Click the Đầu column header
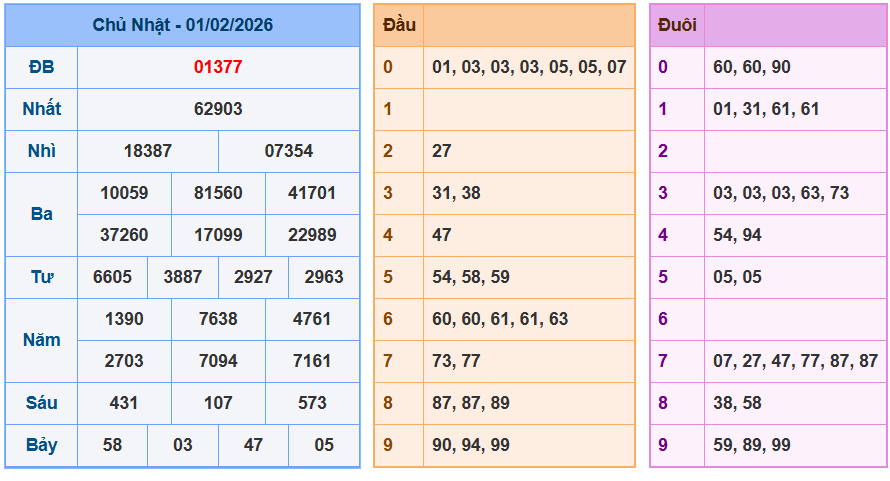The image size is (890, 481). (399, 25)
